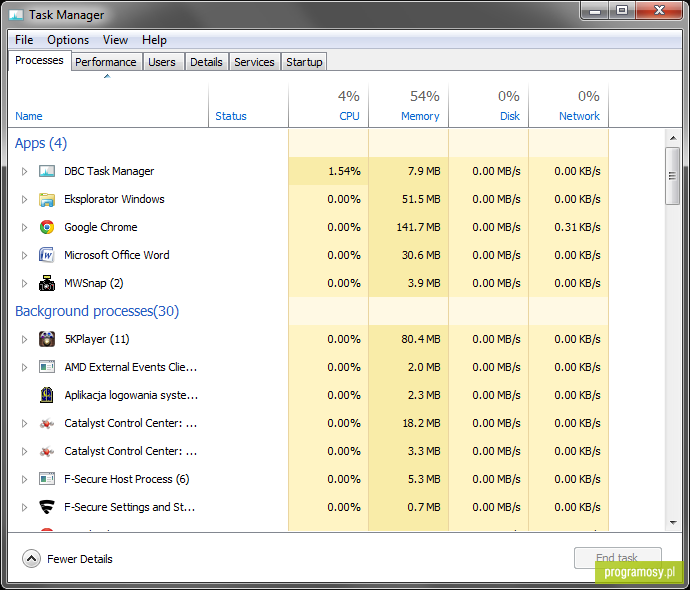Sort processes by CPU column
The width and height of the screenshot is (690, 590).
(x=349, y=116)
